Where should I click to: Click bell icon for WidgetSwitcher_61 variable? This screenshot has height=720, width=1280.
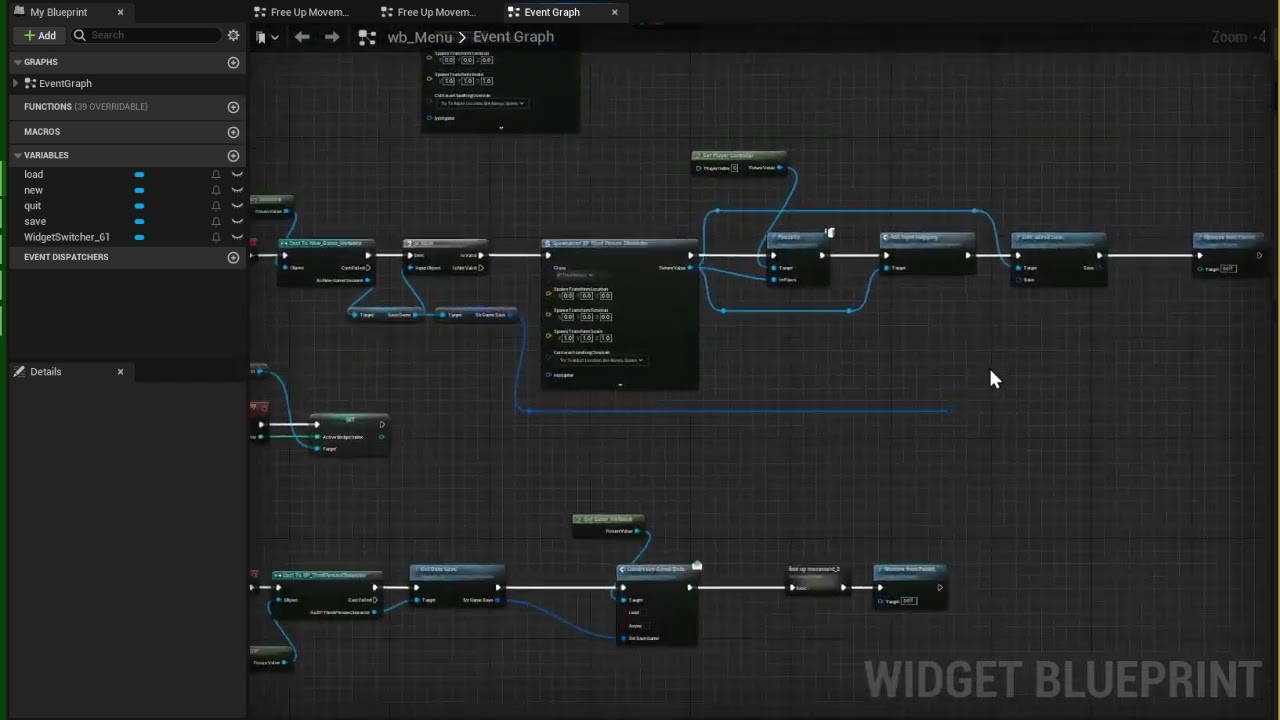[x=215, y=237]
